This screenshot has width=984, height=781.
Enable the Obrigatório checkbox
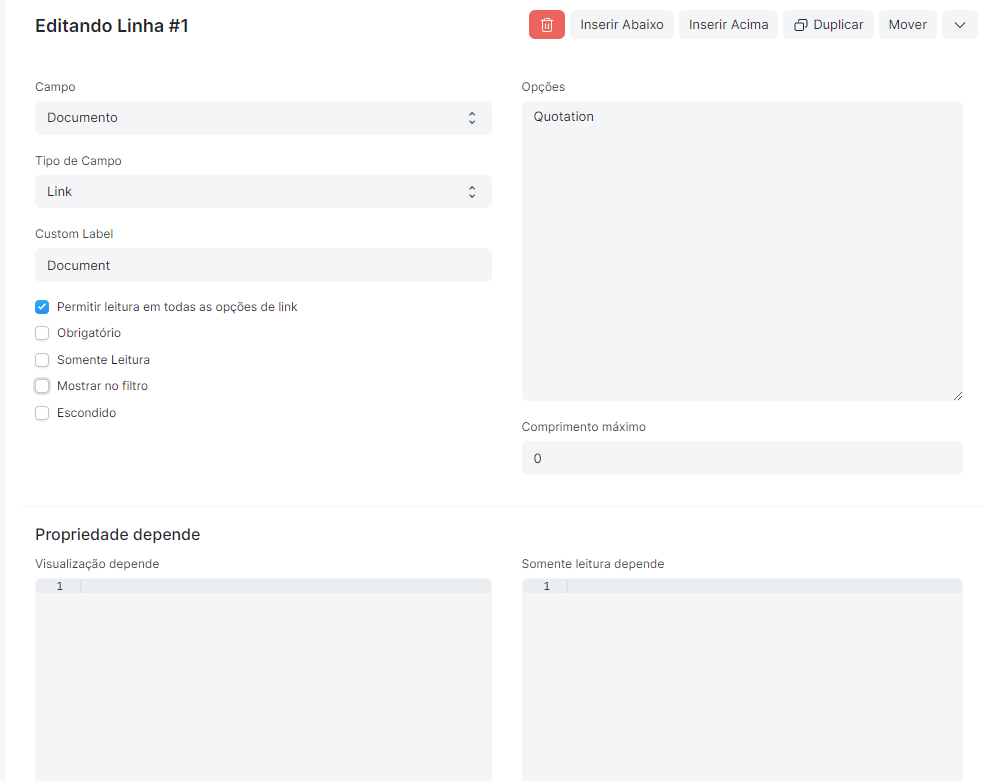(42, 333)
